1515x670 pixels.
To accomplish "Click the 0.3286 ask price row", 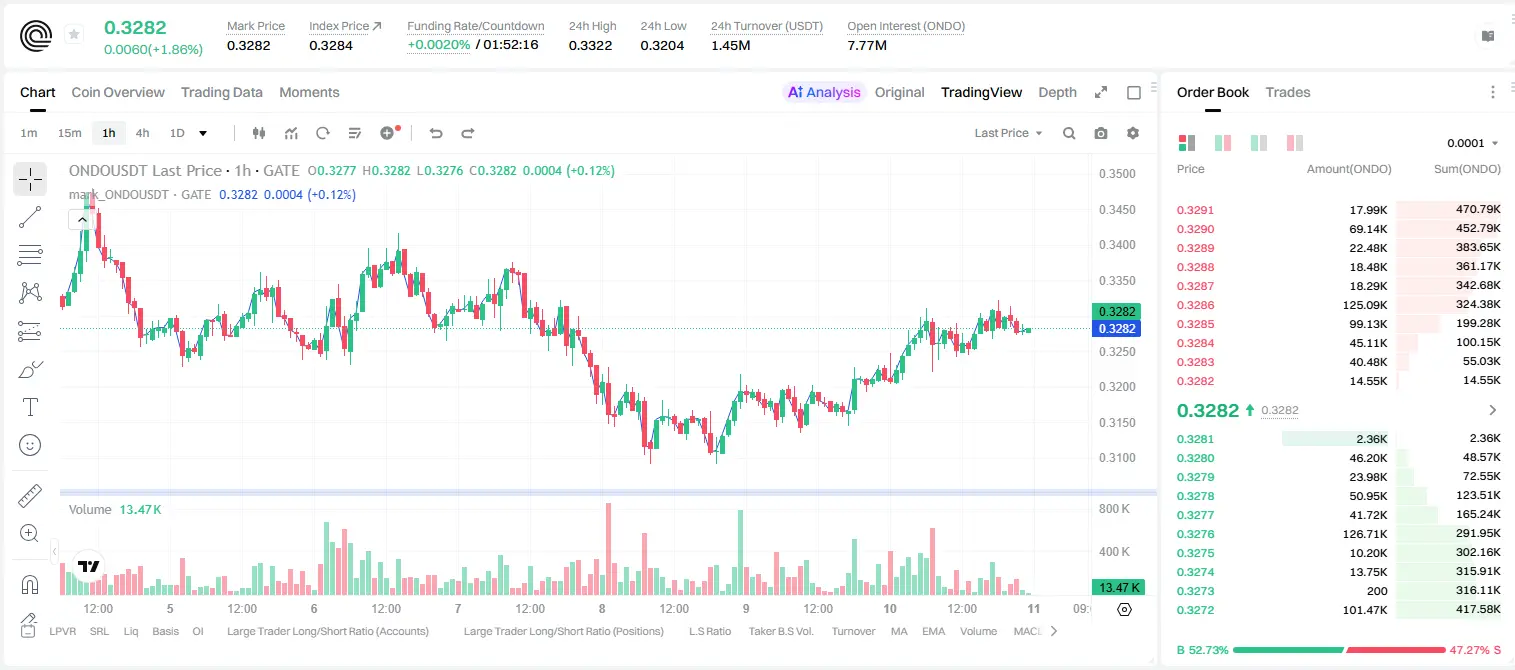I will 1338,305.
